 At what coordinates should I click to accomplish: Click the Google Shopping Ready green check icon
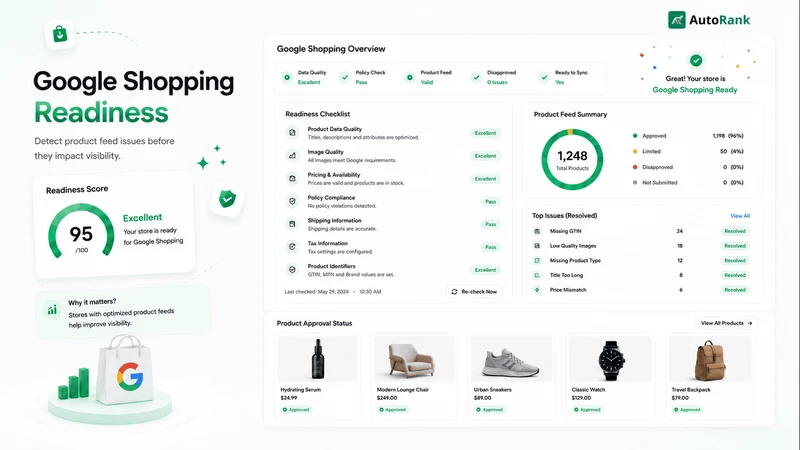(695, 60)
